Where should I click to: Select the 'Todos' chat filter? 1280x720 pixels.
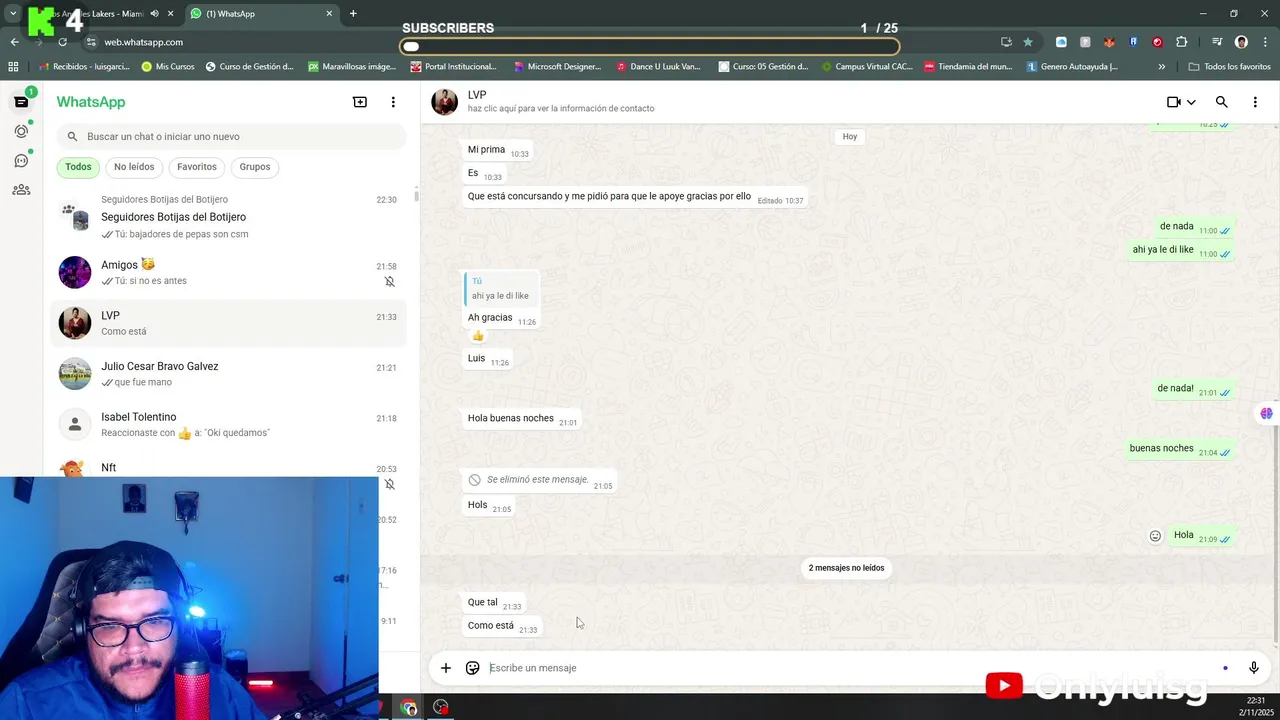click(78, 167)
